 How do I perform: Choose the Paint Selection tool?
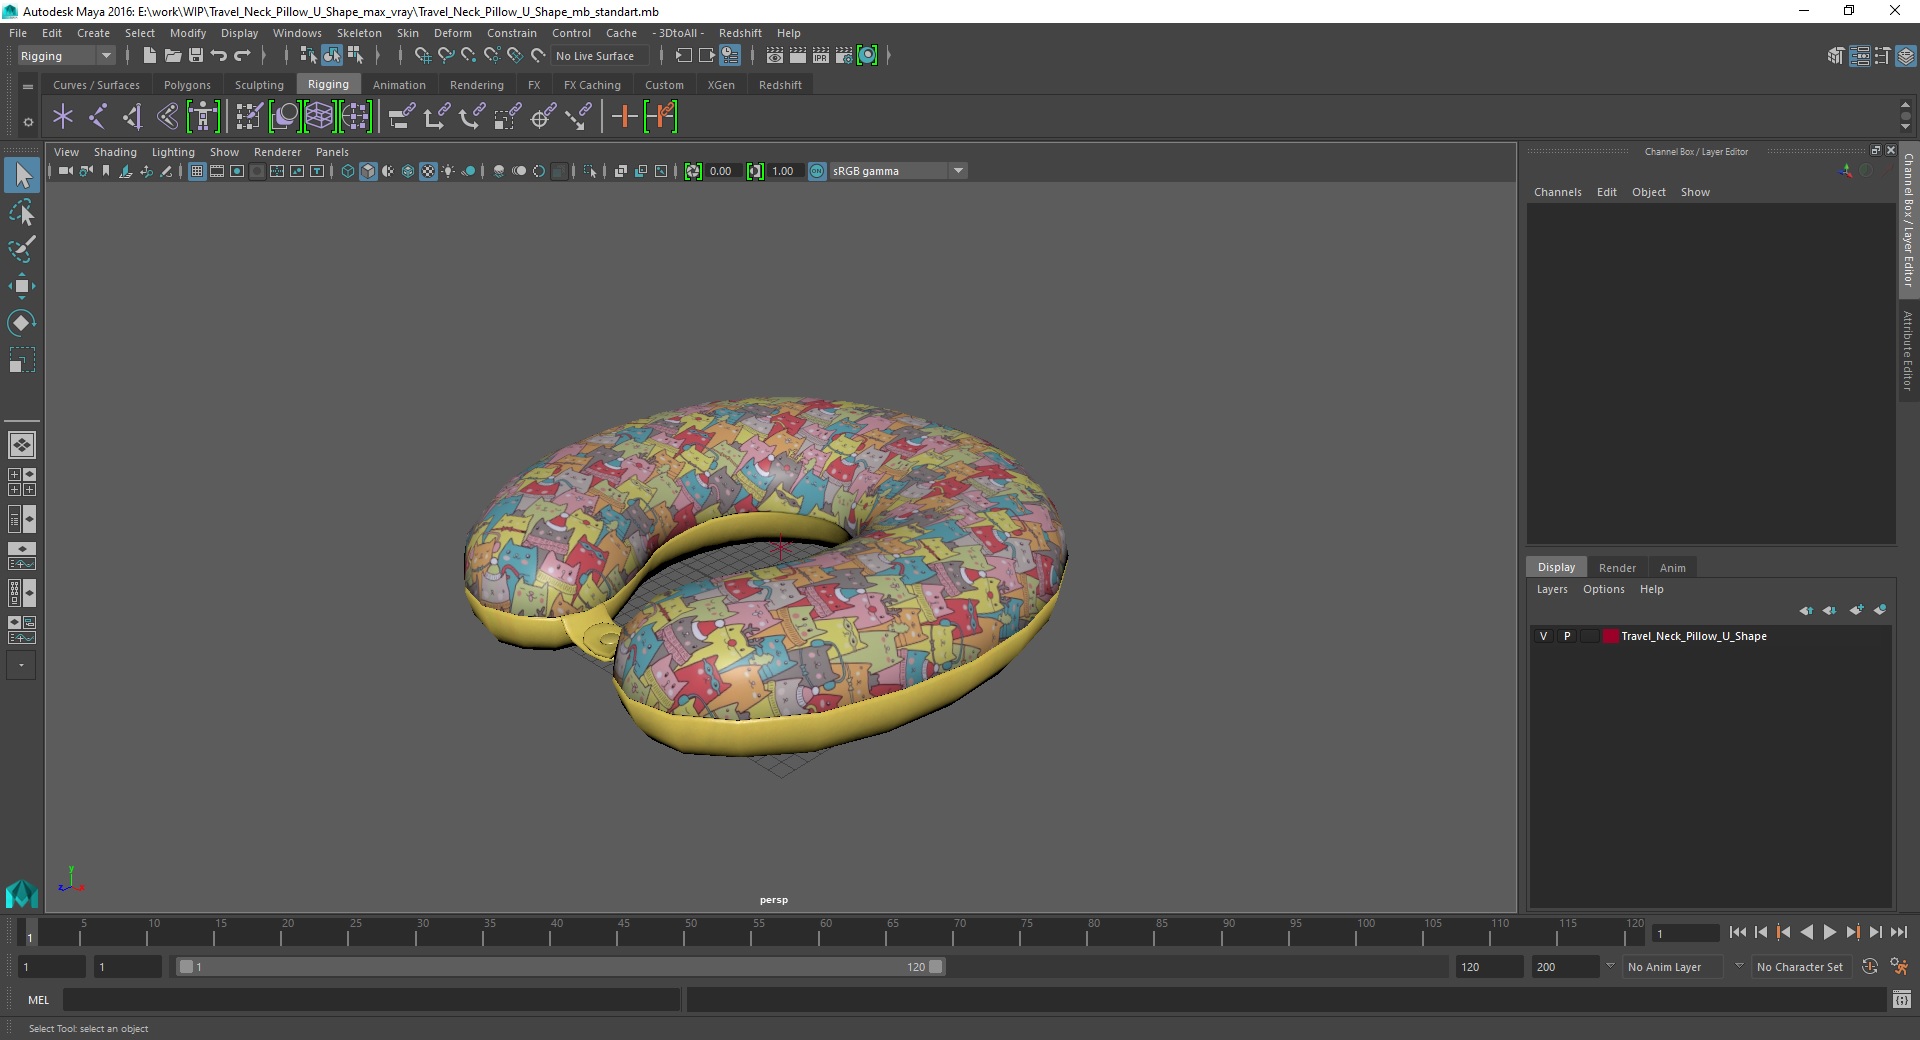[22, 249]
